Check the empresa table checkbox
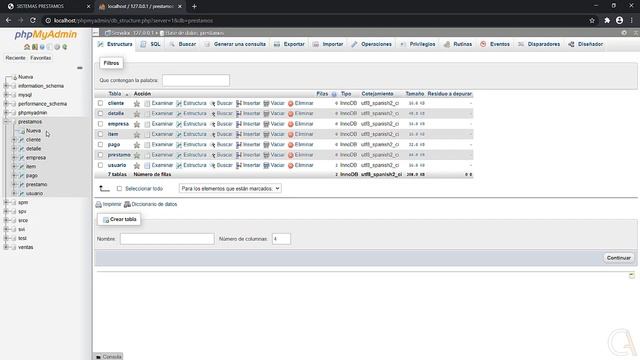 click(x=100, y=124)
